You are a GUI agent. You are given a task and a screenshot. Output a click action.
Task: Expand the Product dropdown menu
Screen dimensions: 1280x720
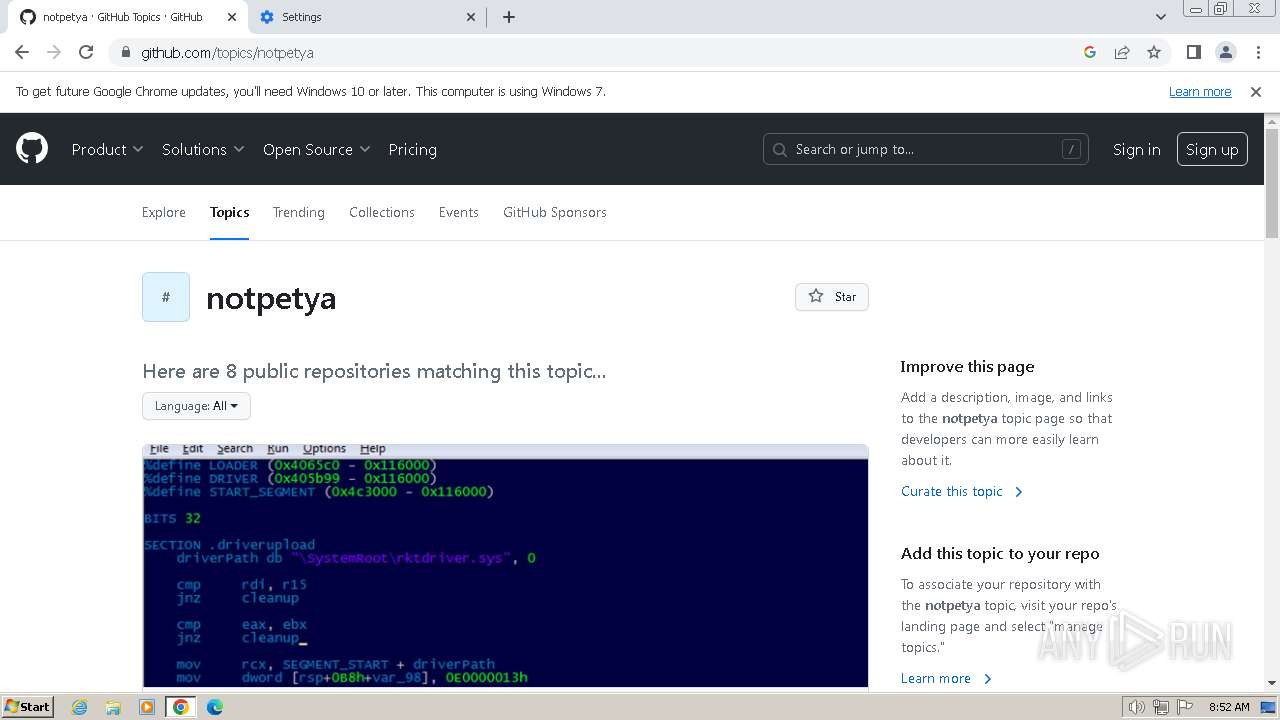coord(107,149)
